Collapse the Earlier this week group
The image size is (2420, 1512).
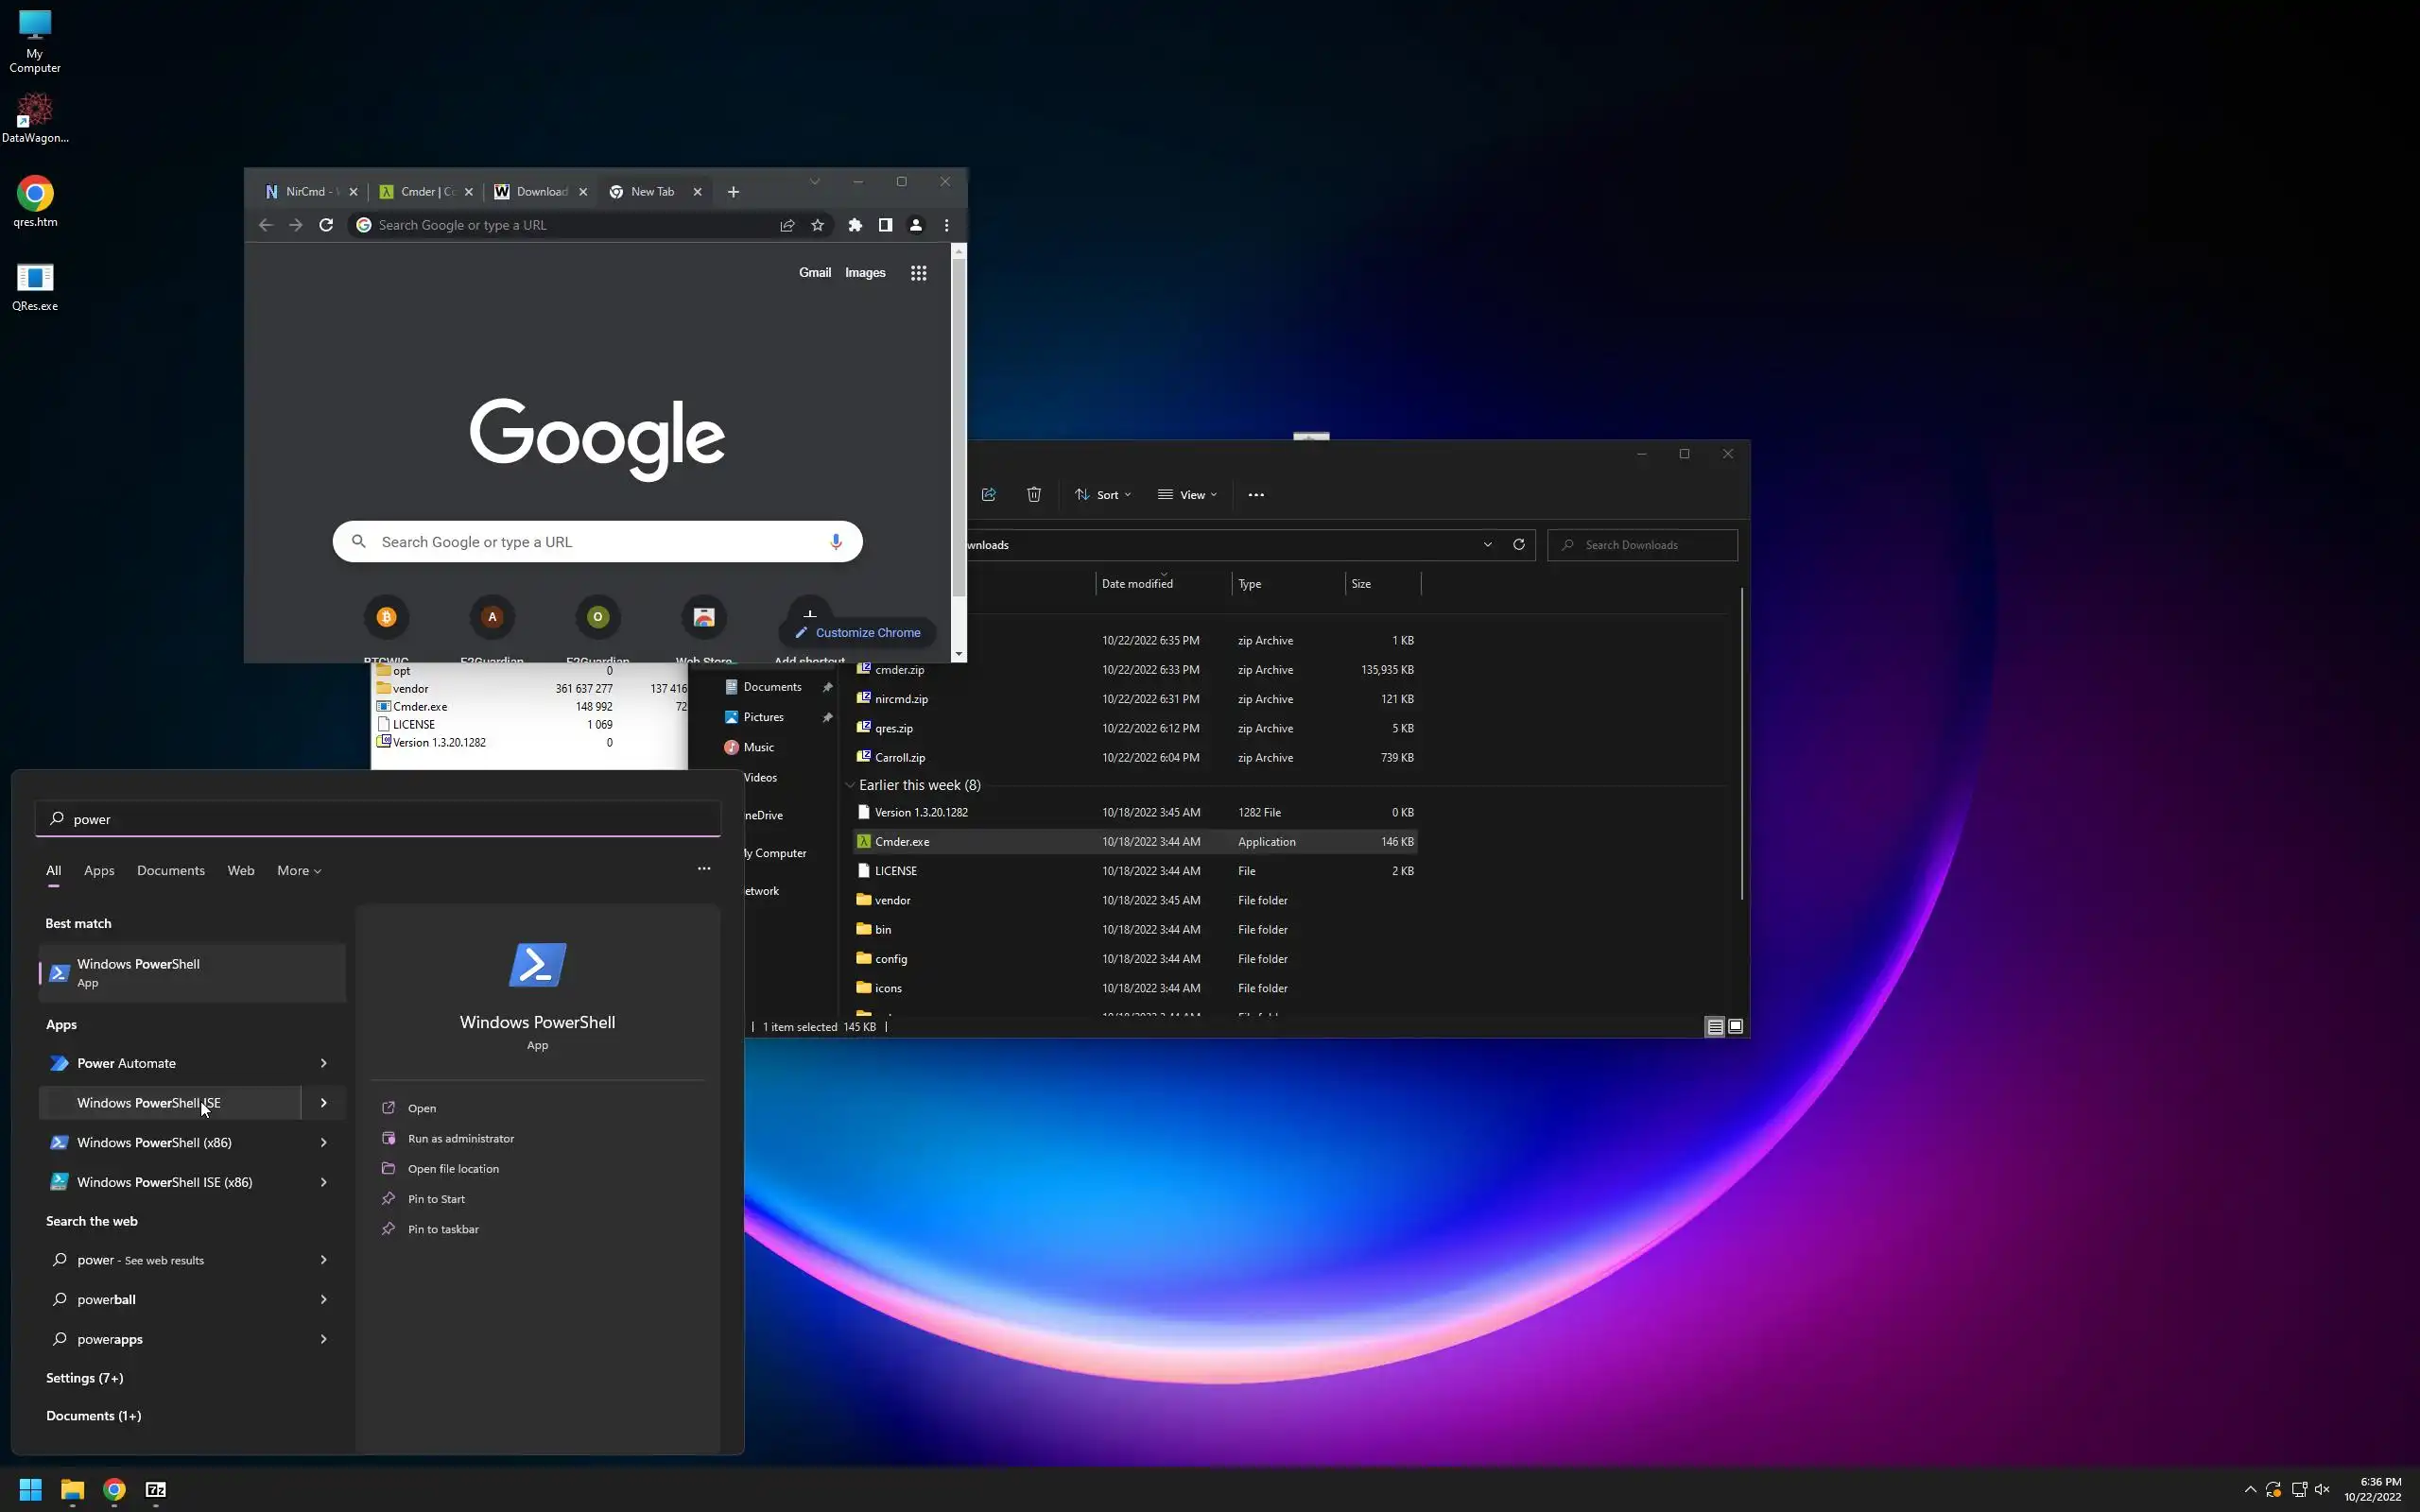click(850, 785)
